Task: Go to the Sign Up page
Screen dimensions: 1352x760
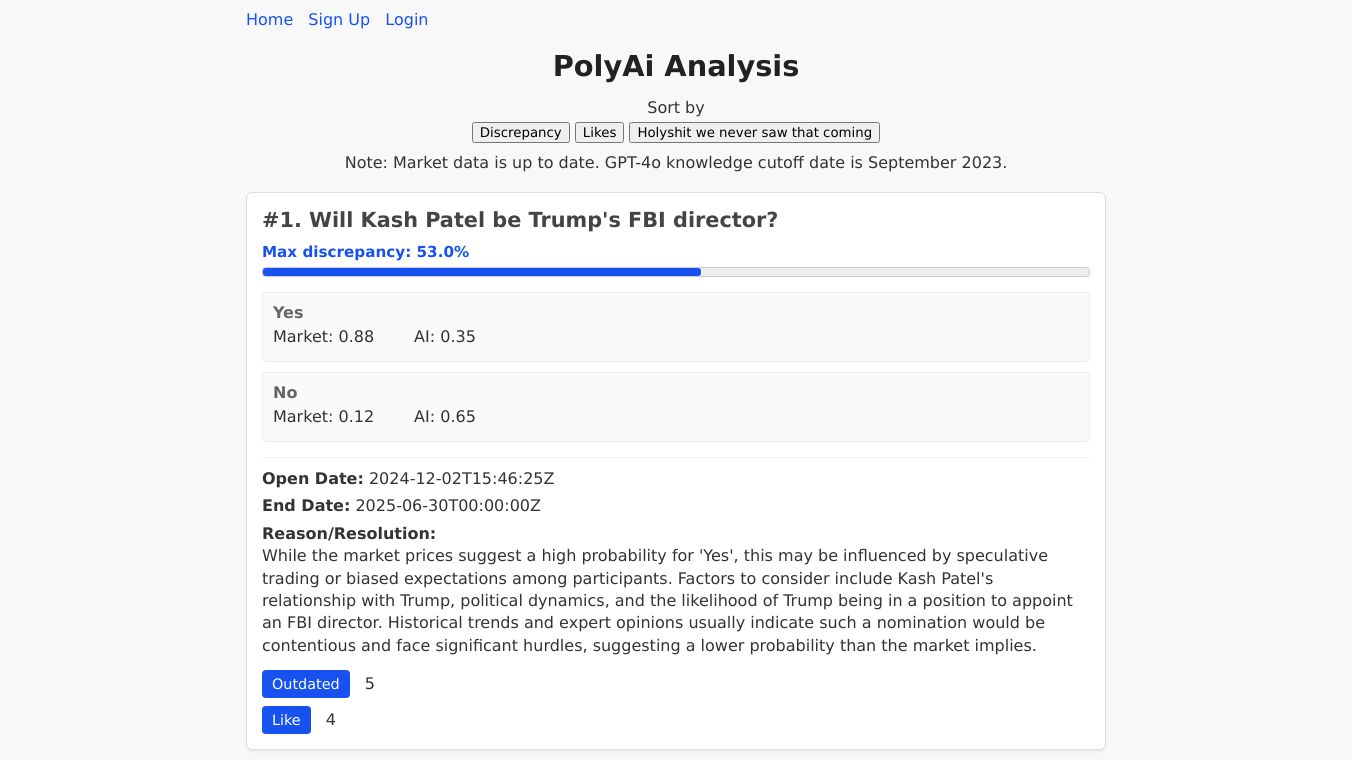Action: [x=339, y=20]
